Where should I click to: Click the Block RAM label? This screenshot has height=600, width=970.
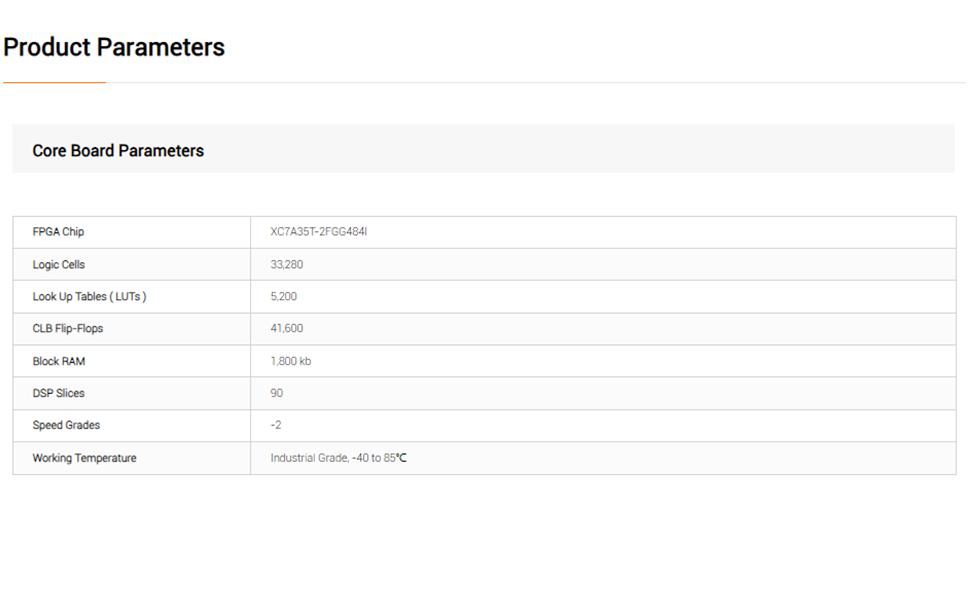click(x=59, y=361)
